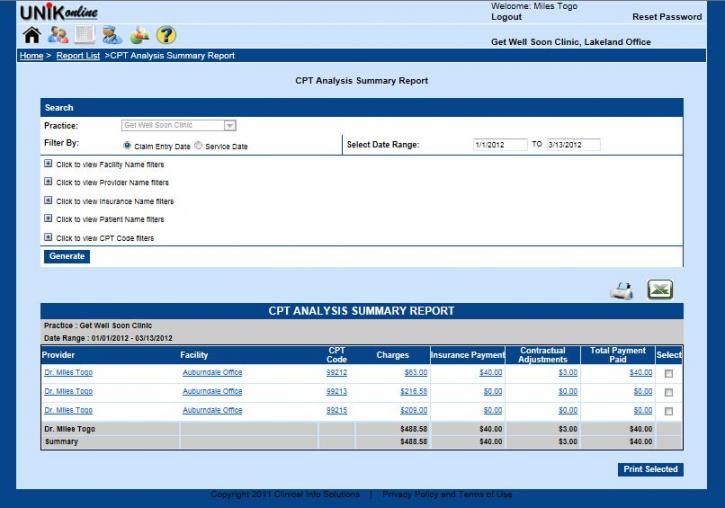Open the Practice dropdown
Screen dimensions: 725x508
pos(179,125)
